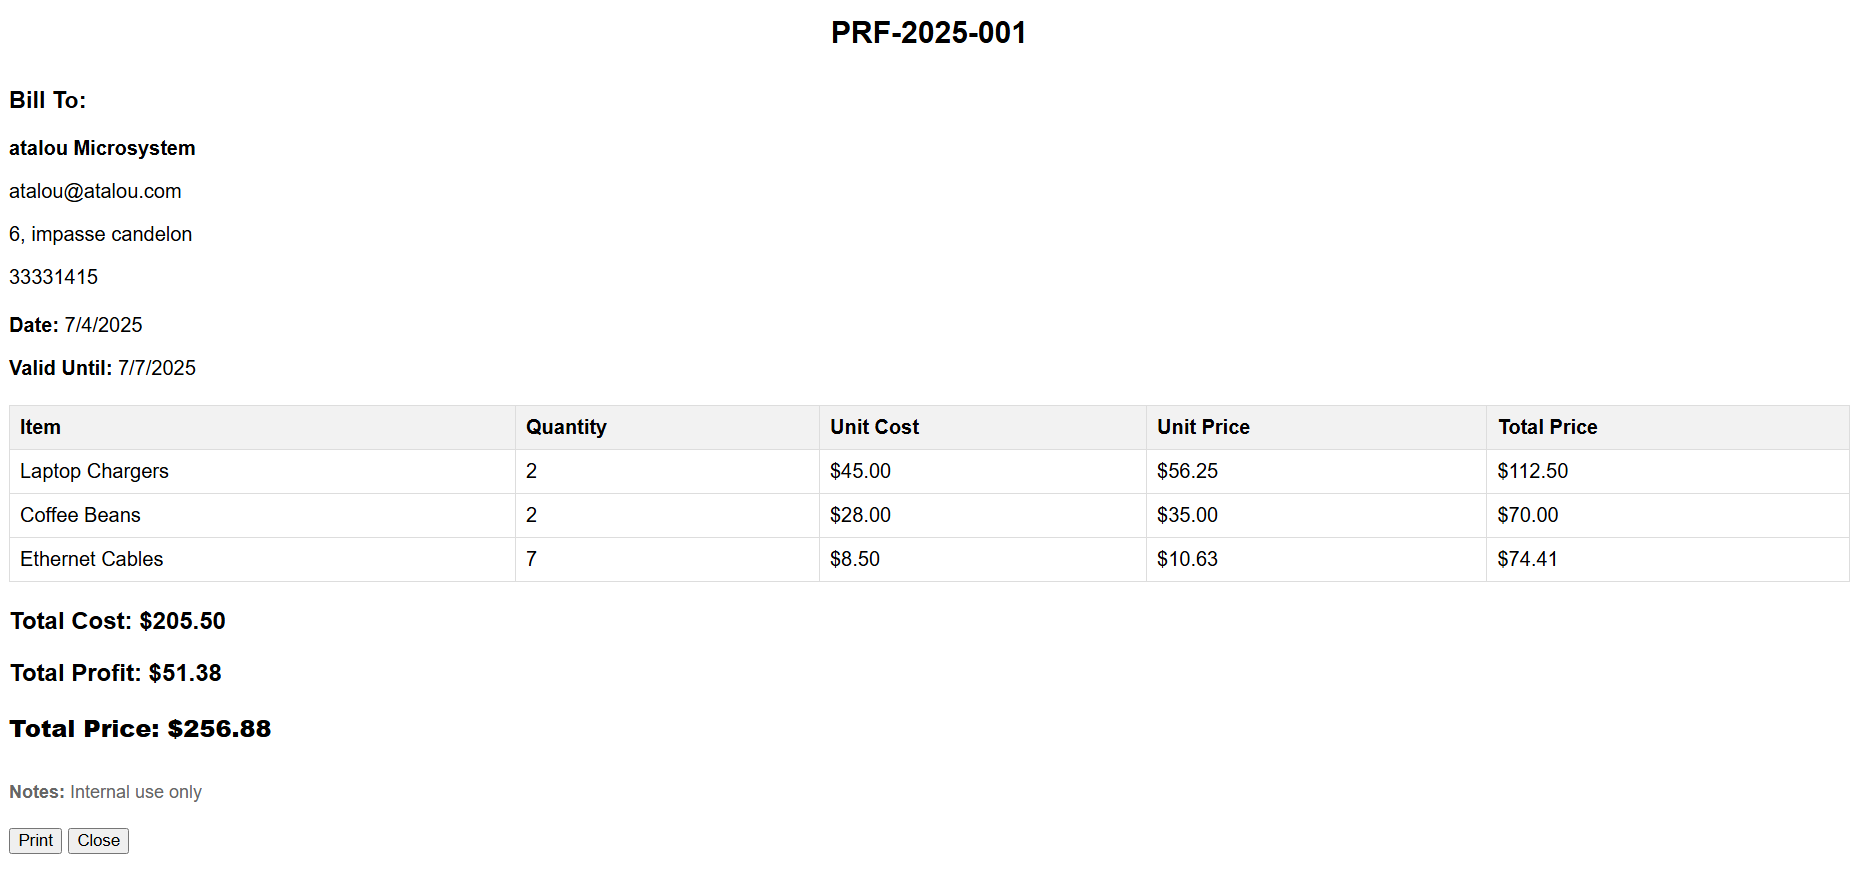Select the Ethernet Cables row item

pos(91,559)
